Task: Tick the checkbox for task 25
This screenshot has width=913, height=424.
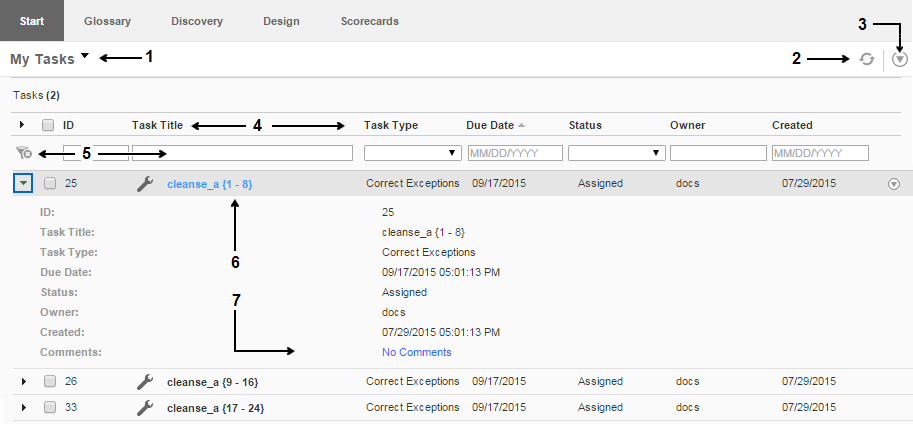Action: pos(50,184)
